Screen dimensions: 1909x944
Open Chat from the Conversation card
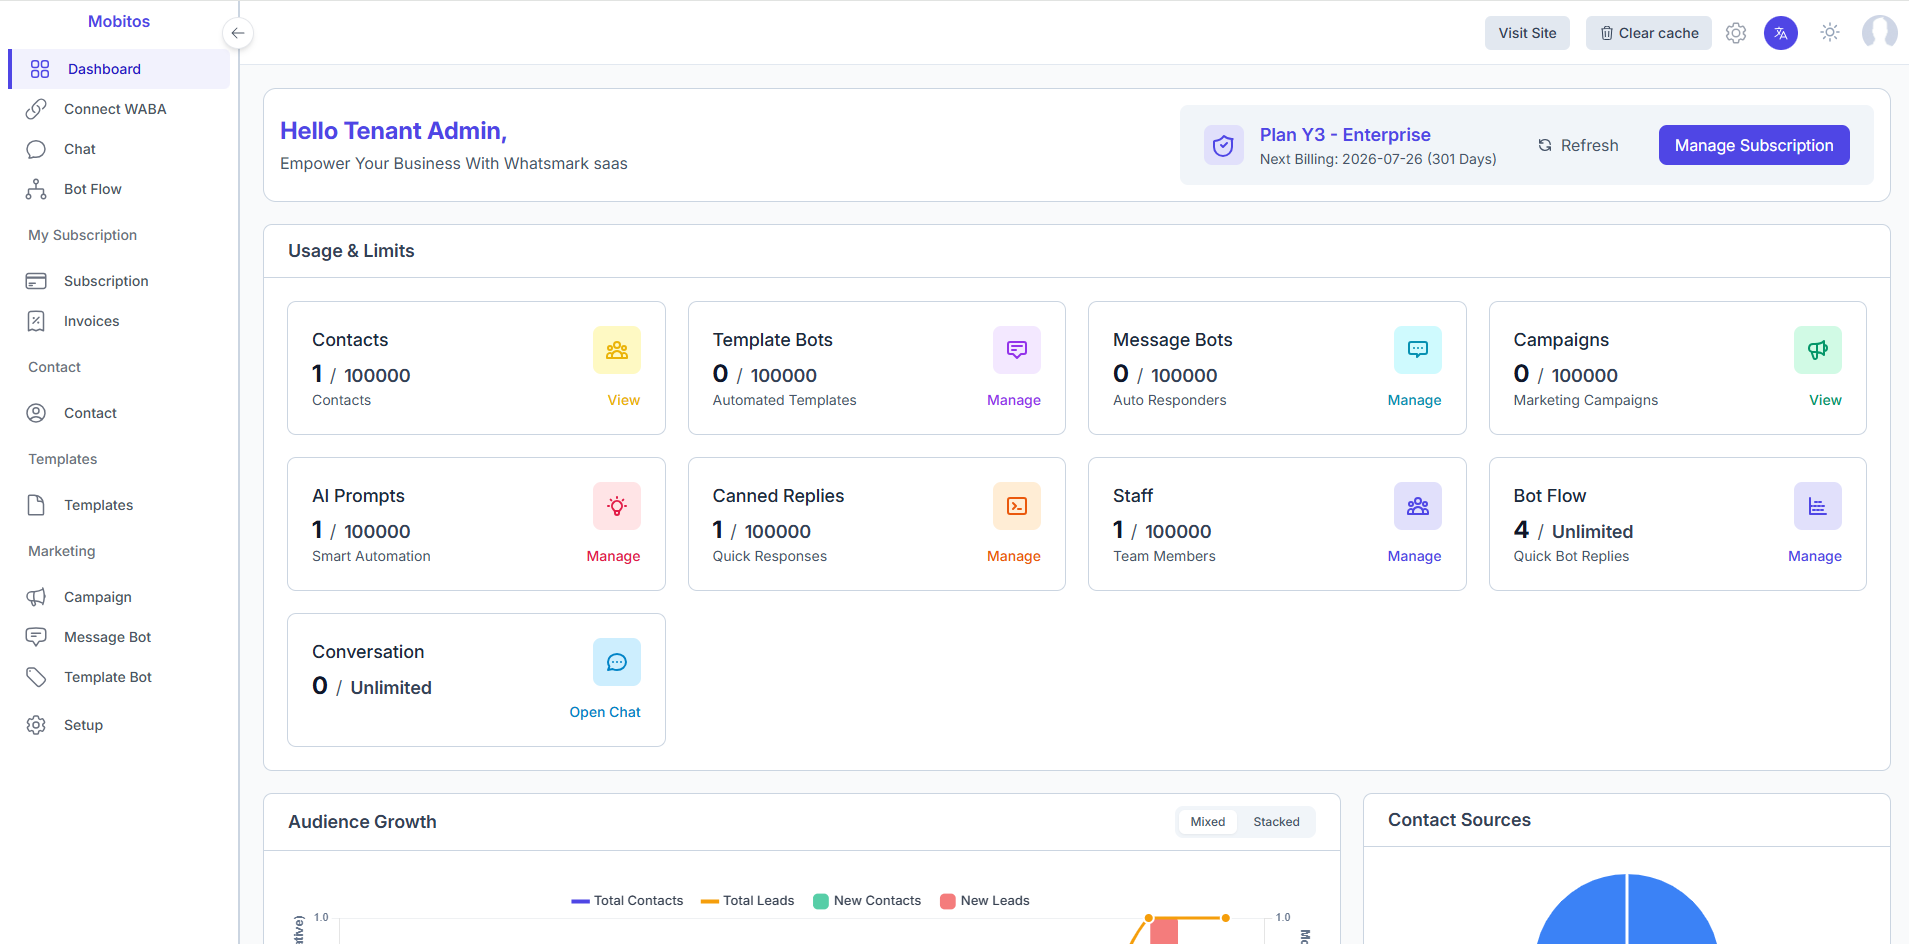click(x=604, y=711)
